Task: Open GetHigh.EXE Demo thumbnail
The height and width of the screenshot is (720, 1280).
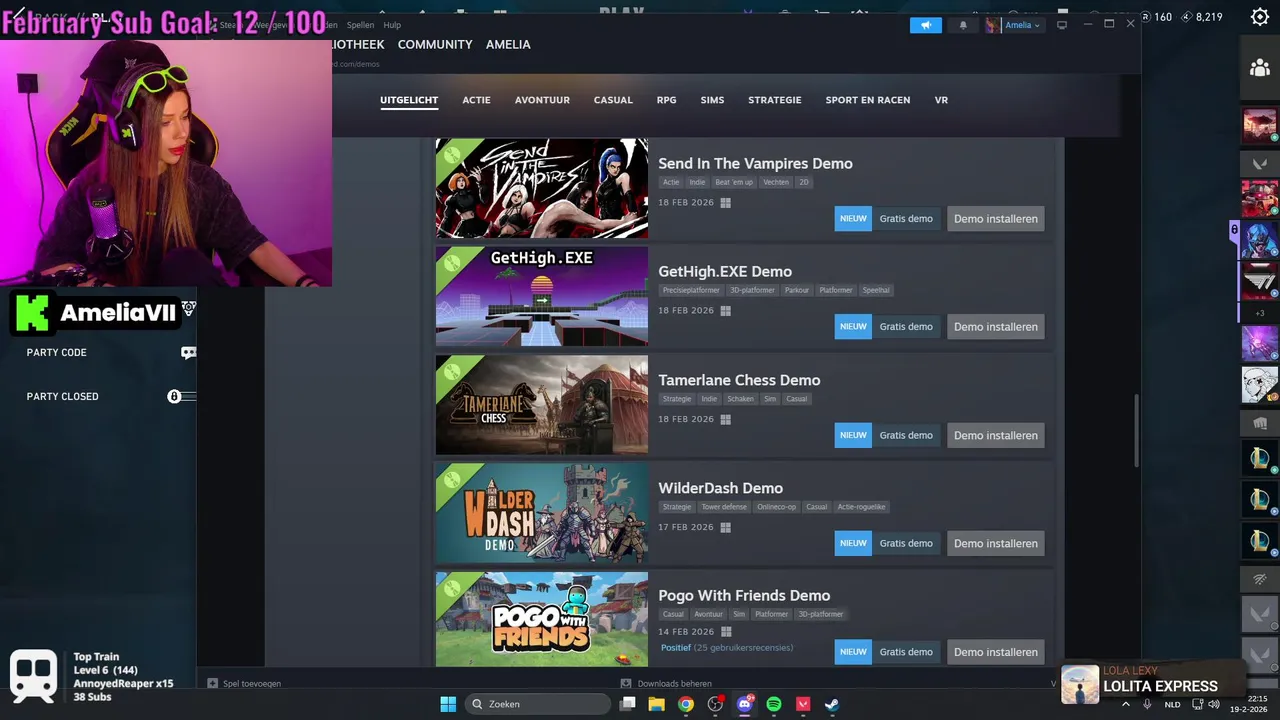Action: pyautogui.click(x=542, y=296)
